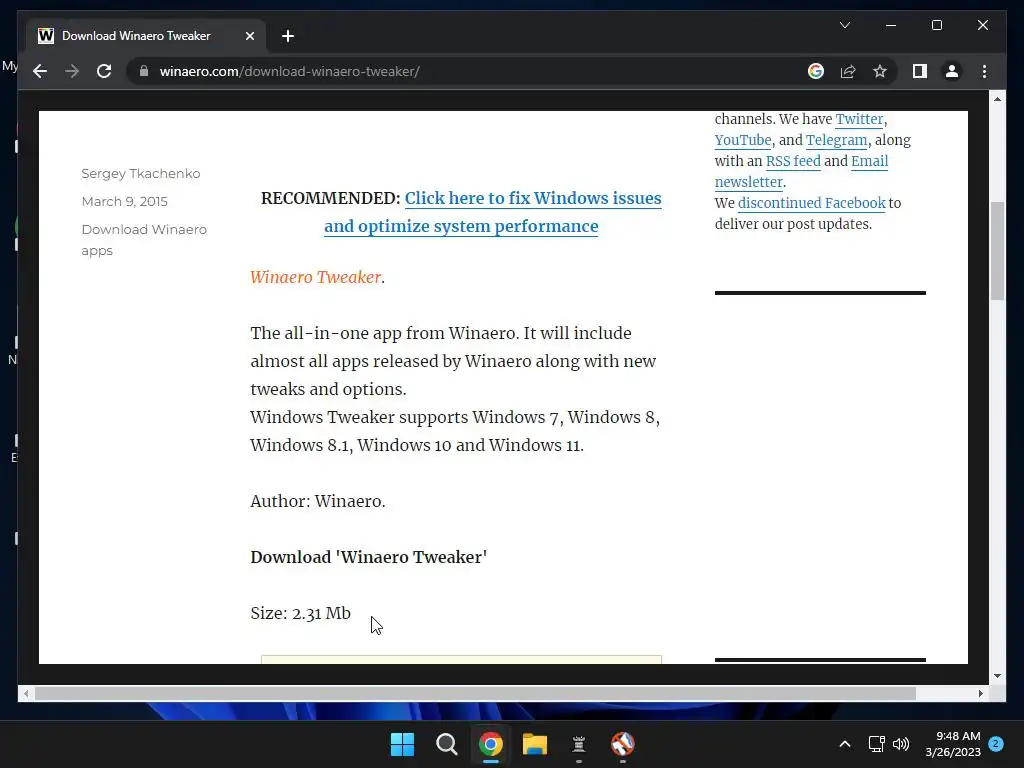
Task: Click Download 'Winaero Tweaker' heading
Action: (368, 557)
